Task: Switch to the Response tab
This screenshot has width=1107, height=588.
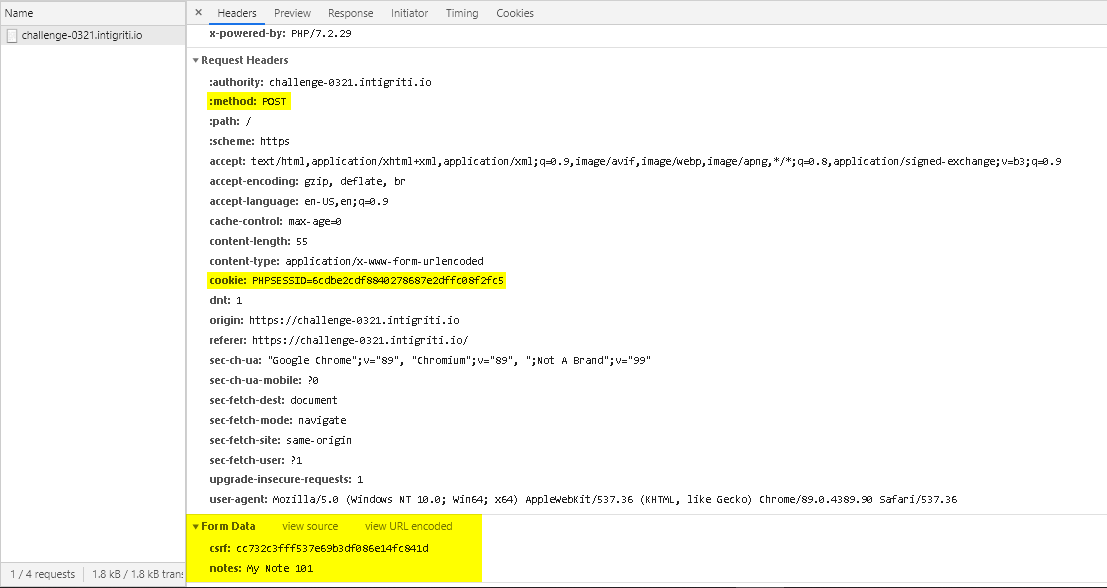Action: (x=350, y=13)
